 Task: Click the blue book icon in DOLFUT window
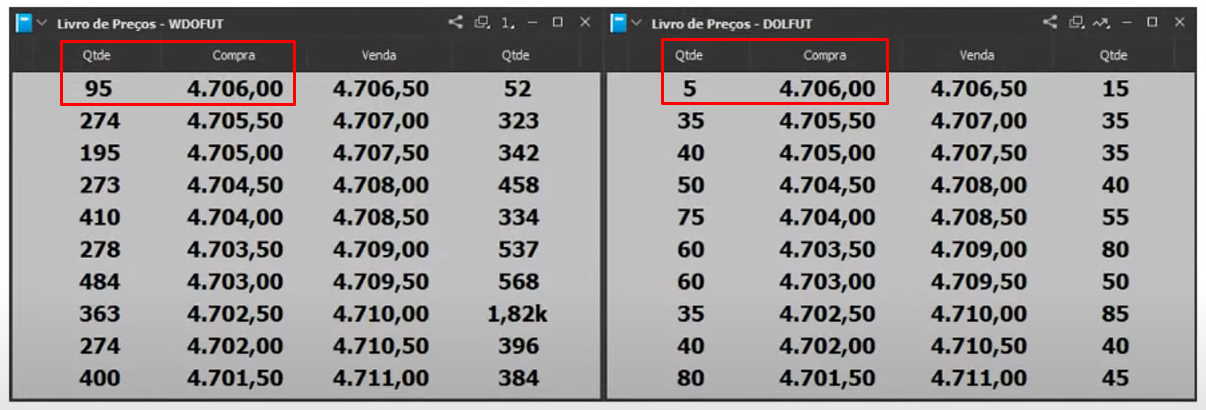[x=618, y=22]
